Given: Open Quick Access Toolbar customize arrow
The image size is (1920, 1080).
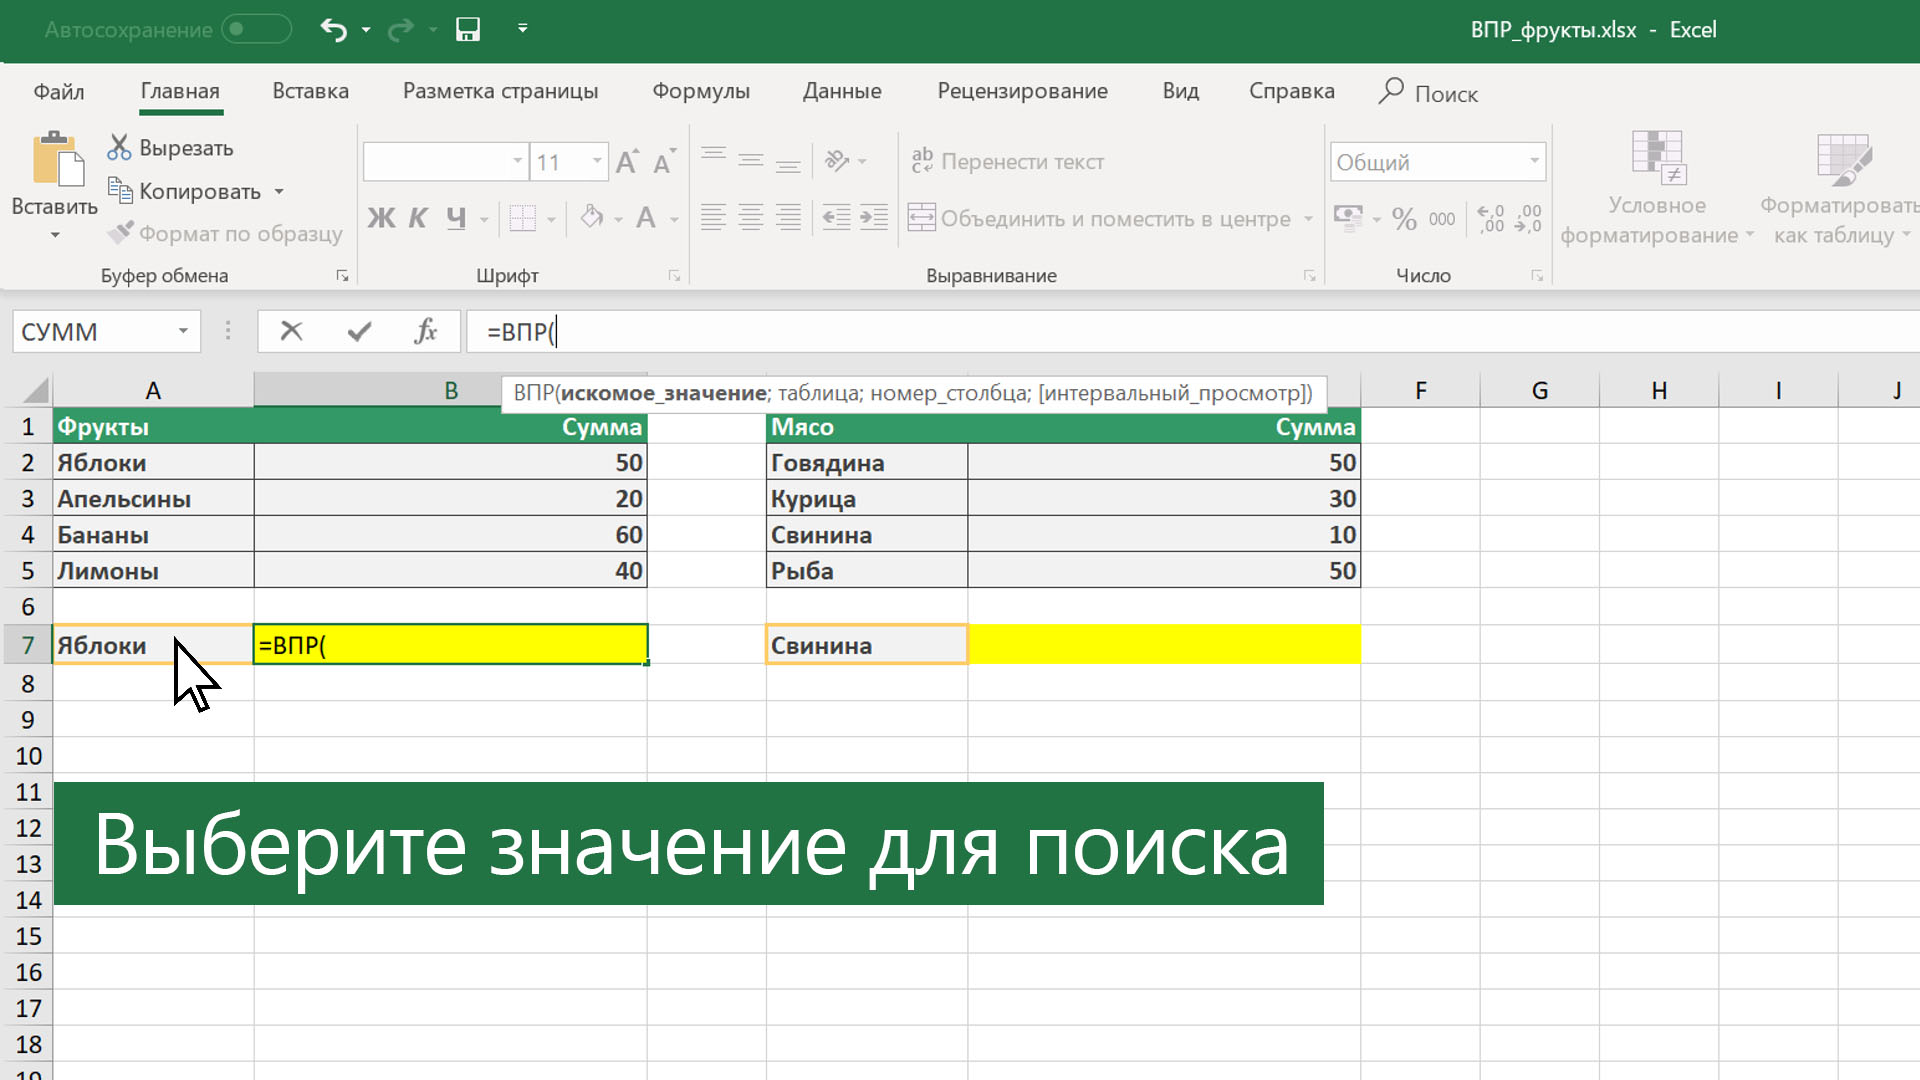Looking at the screenshot, I should point(522,28).
